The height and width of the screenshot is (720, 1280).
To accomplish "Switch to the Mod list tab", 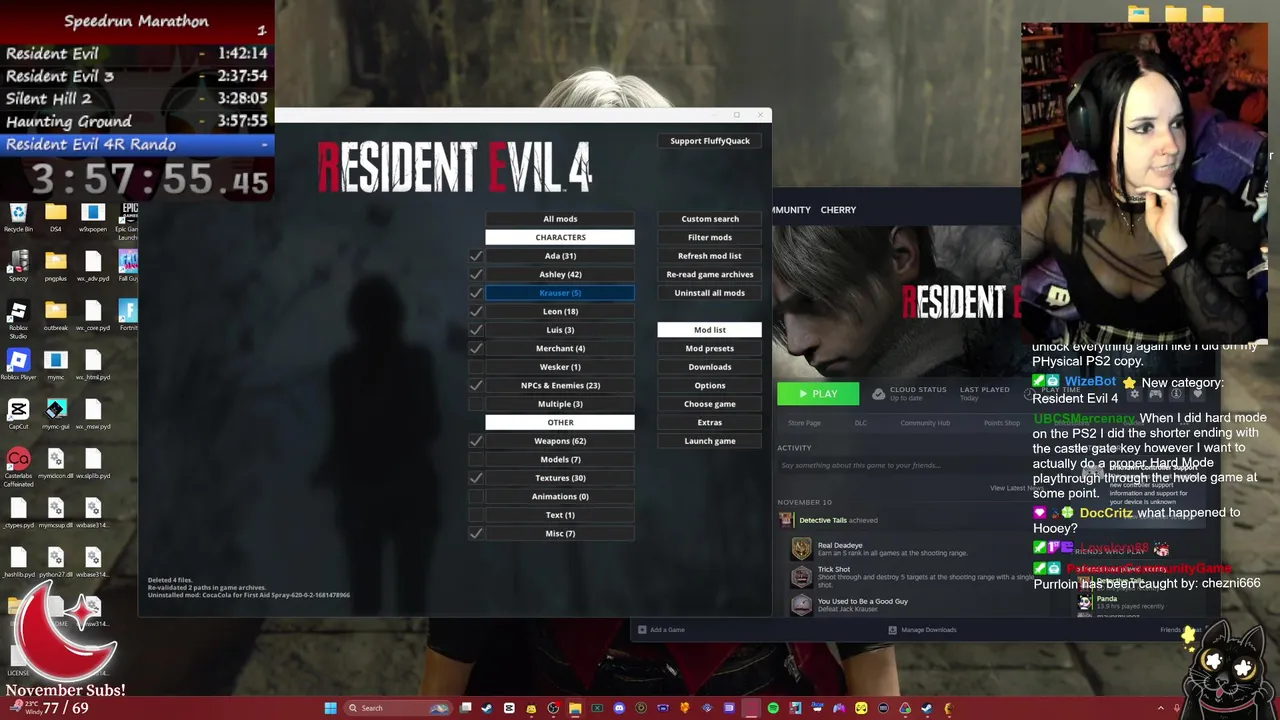I will pyautogui.click(x=710, y=330).
